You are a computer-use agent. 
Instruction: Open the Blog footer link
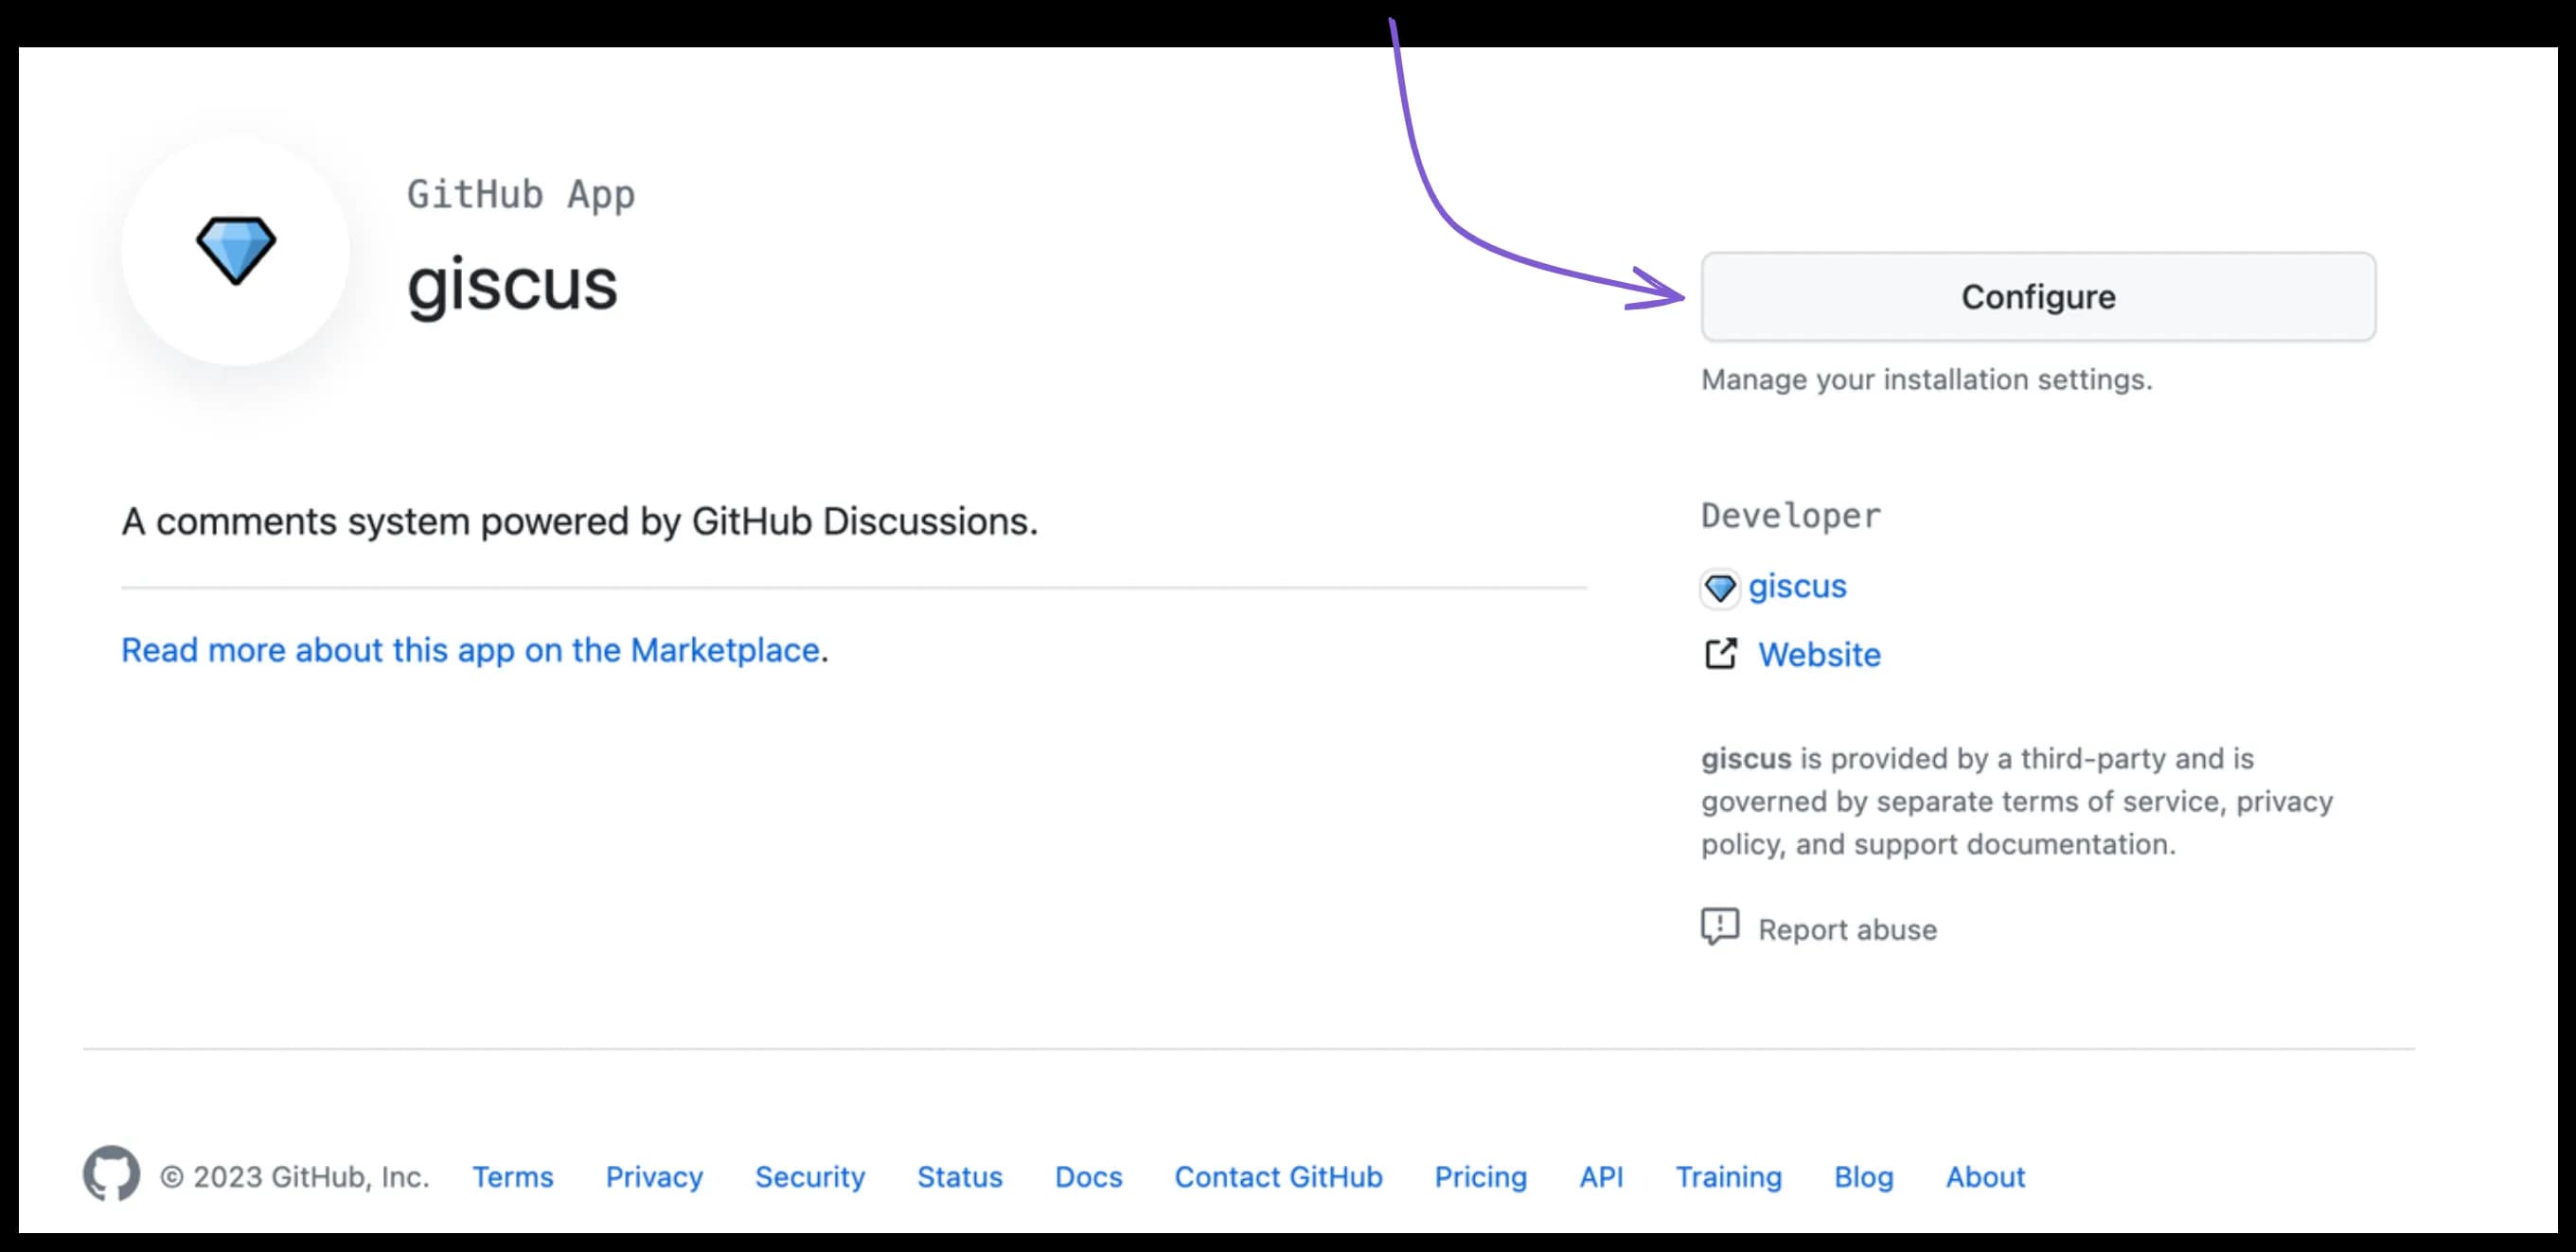1864,1177
